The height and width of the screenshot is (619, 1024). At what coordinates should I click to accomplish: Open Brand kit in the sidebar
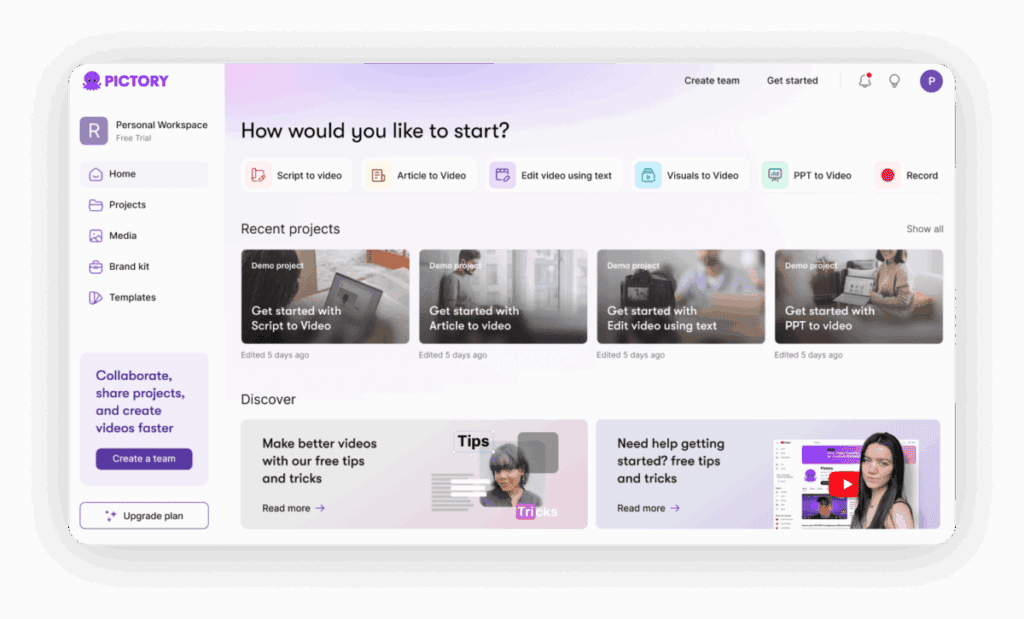tap(129, 267)
